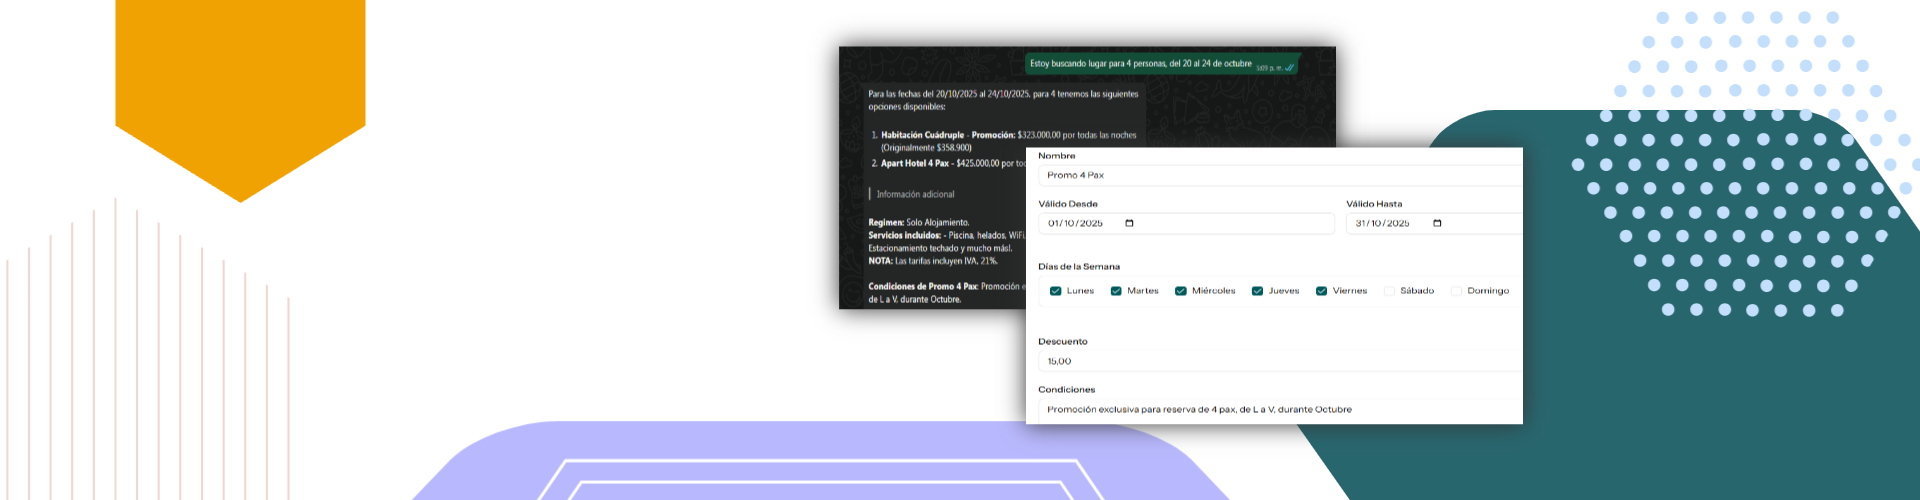The width and height of the screenshot is (1920, 500).
Task: Uncheck the Martes checkbox
Action: [x=1116, y=291]
